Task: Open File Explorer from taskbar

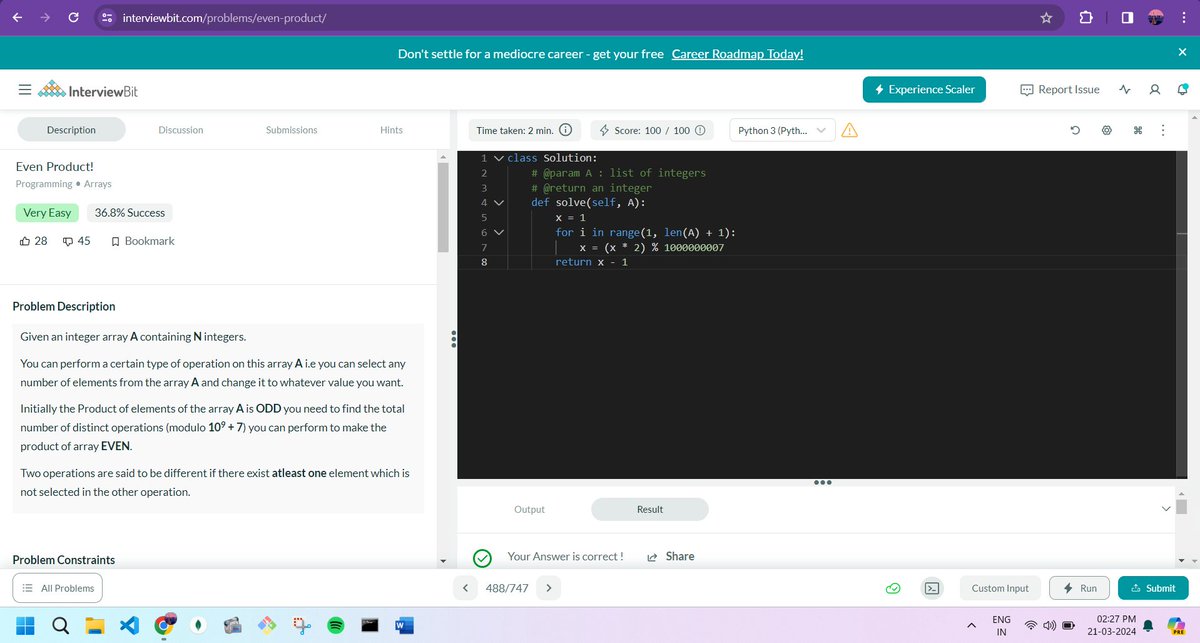Action: [95, 626]
